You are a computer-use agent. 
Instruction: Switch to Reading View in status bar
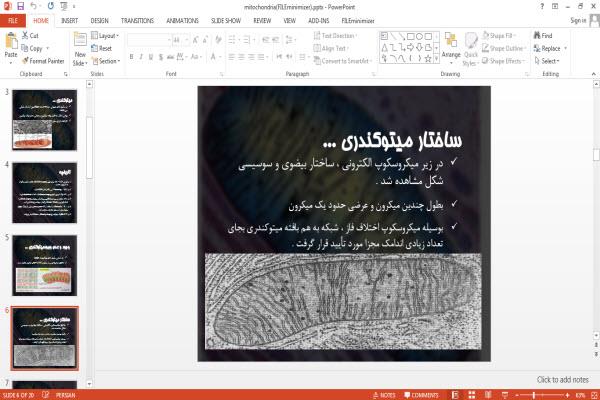(488, 395)
